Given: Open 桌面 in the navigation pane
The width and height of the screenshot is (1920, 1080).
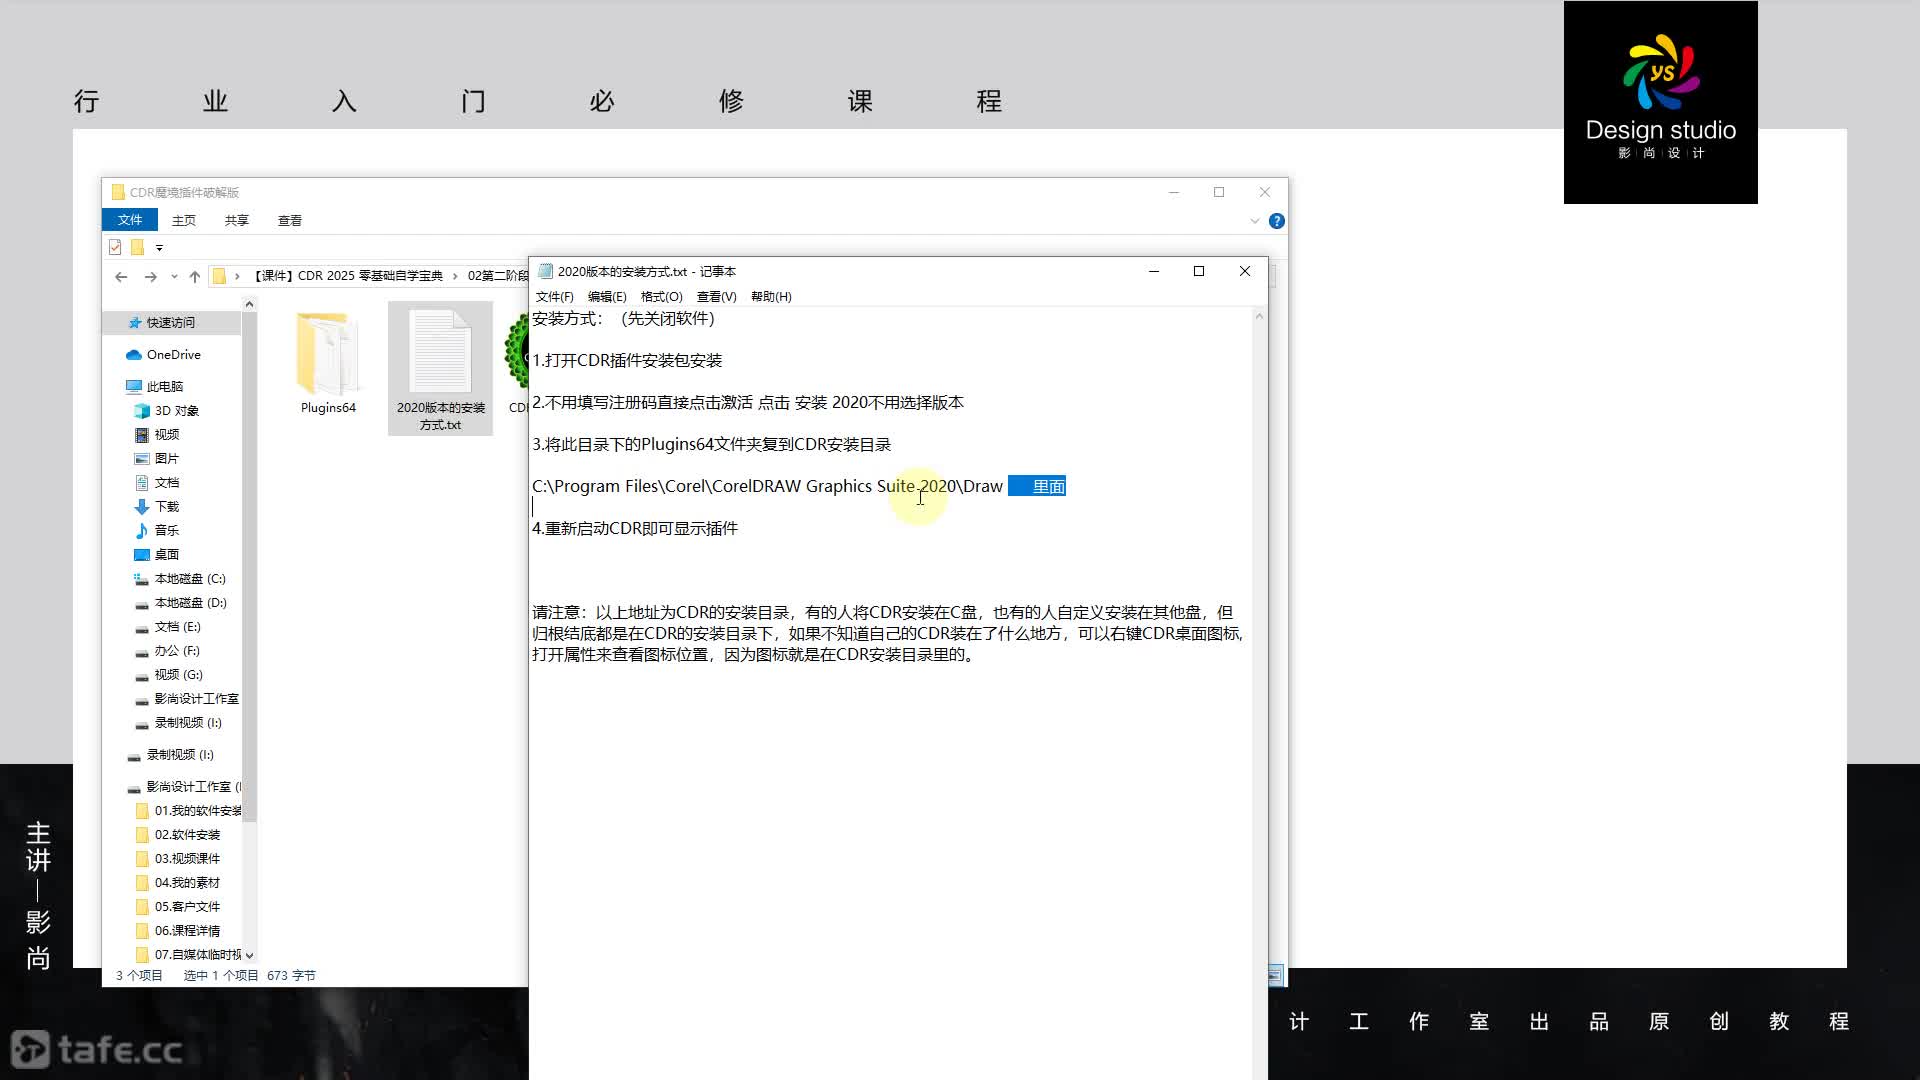Looking at the screenshot, I should click(166, 555).
